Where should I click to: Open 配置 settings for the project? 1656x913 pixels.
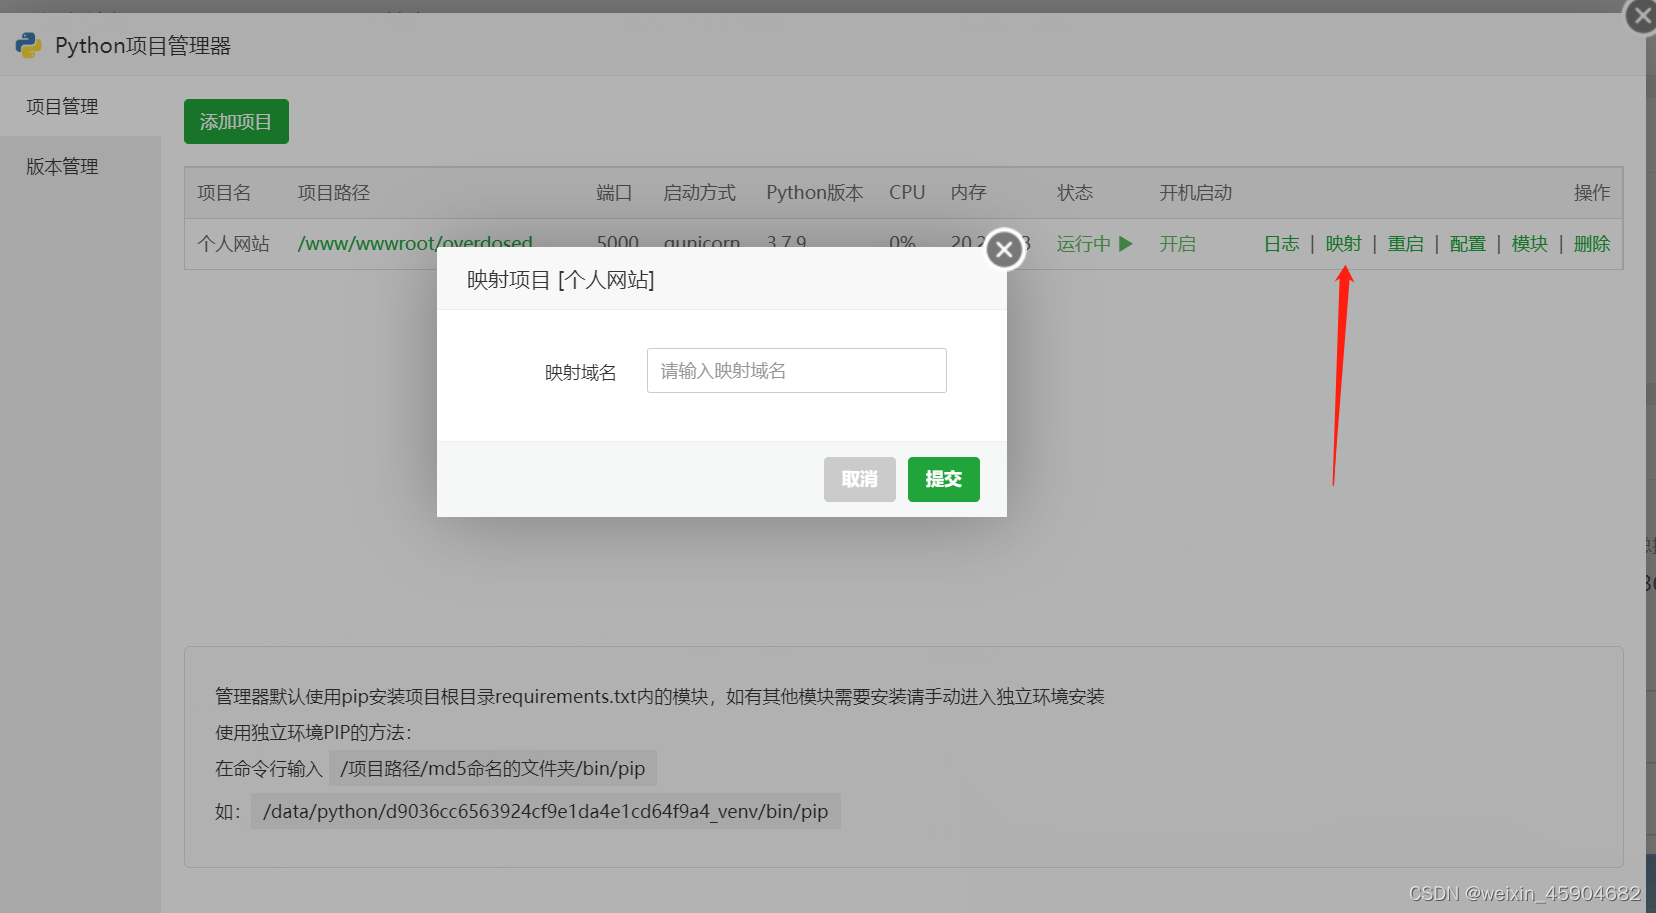1467,243
